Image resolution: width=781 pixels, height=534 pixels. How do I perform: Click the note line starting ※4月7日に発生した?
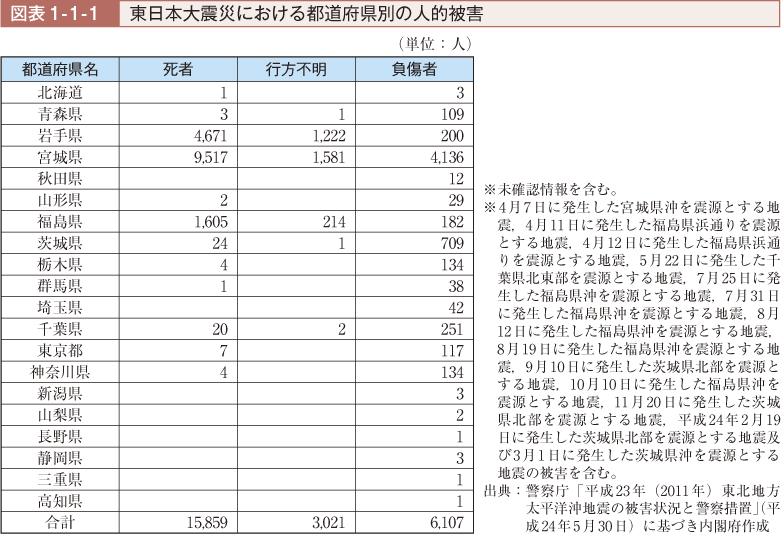click(x=632, y=207)
